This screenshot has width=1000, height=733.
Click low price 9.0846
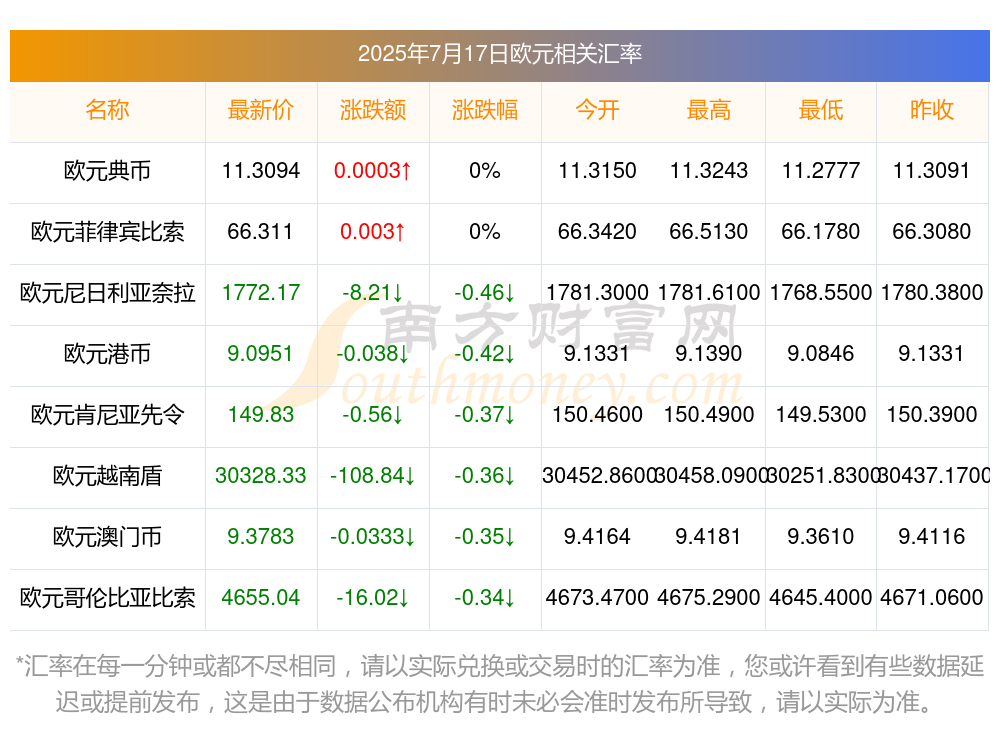coord(821,353)
